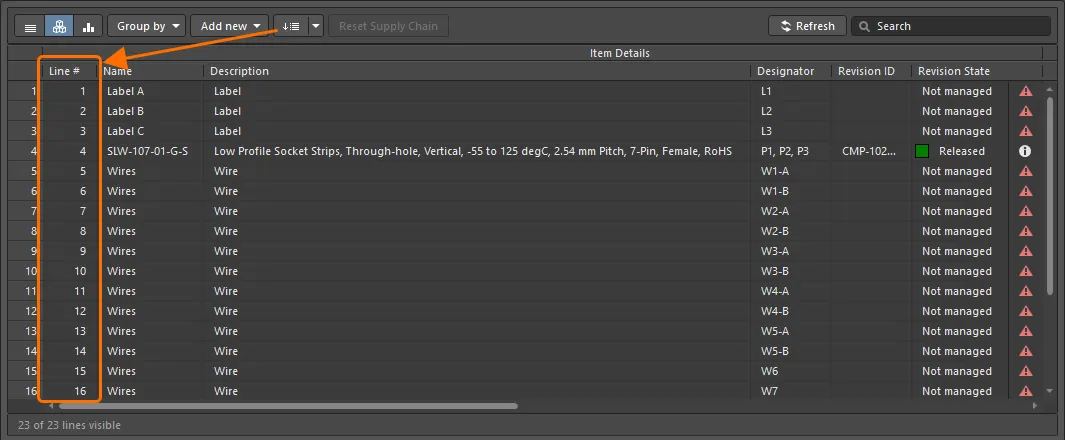
Task: Click the Line # cell with value 10
Action: click(x=71, y=272)
